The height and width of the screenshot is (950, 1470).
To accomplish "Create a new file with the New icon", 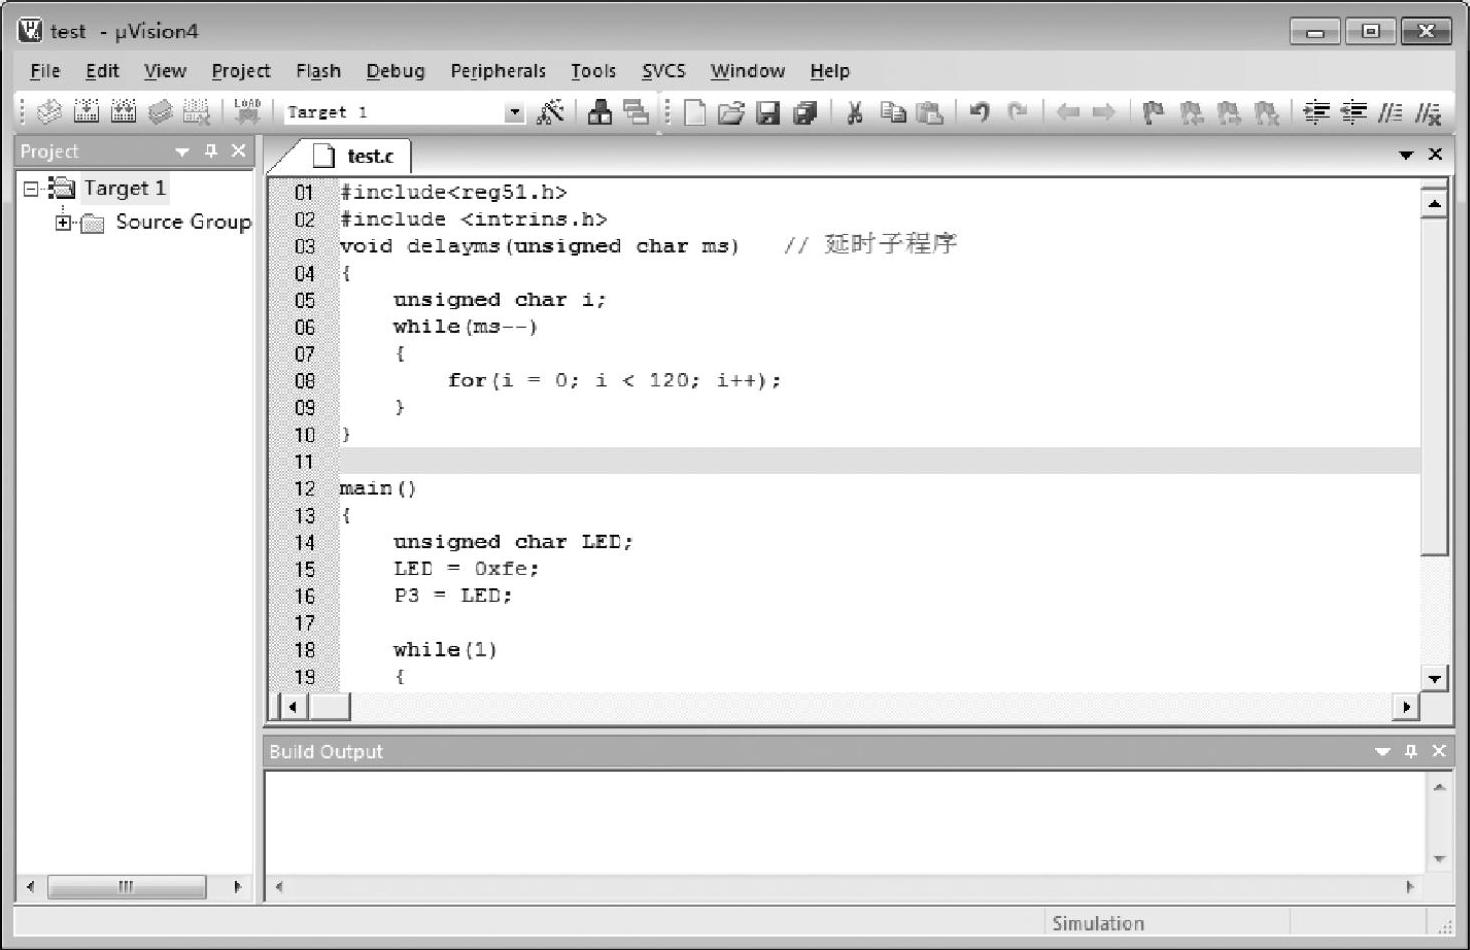I will 694,112.
